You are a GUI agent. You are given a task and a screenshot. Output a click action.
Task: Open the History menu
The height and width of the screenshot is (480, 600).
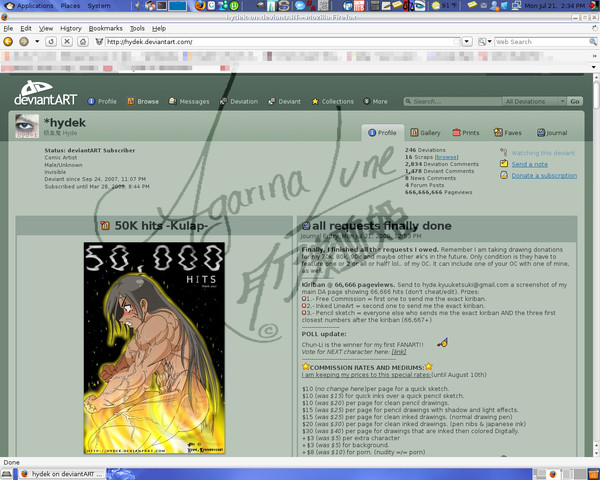click(71, 28)
